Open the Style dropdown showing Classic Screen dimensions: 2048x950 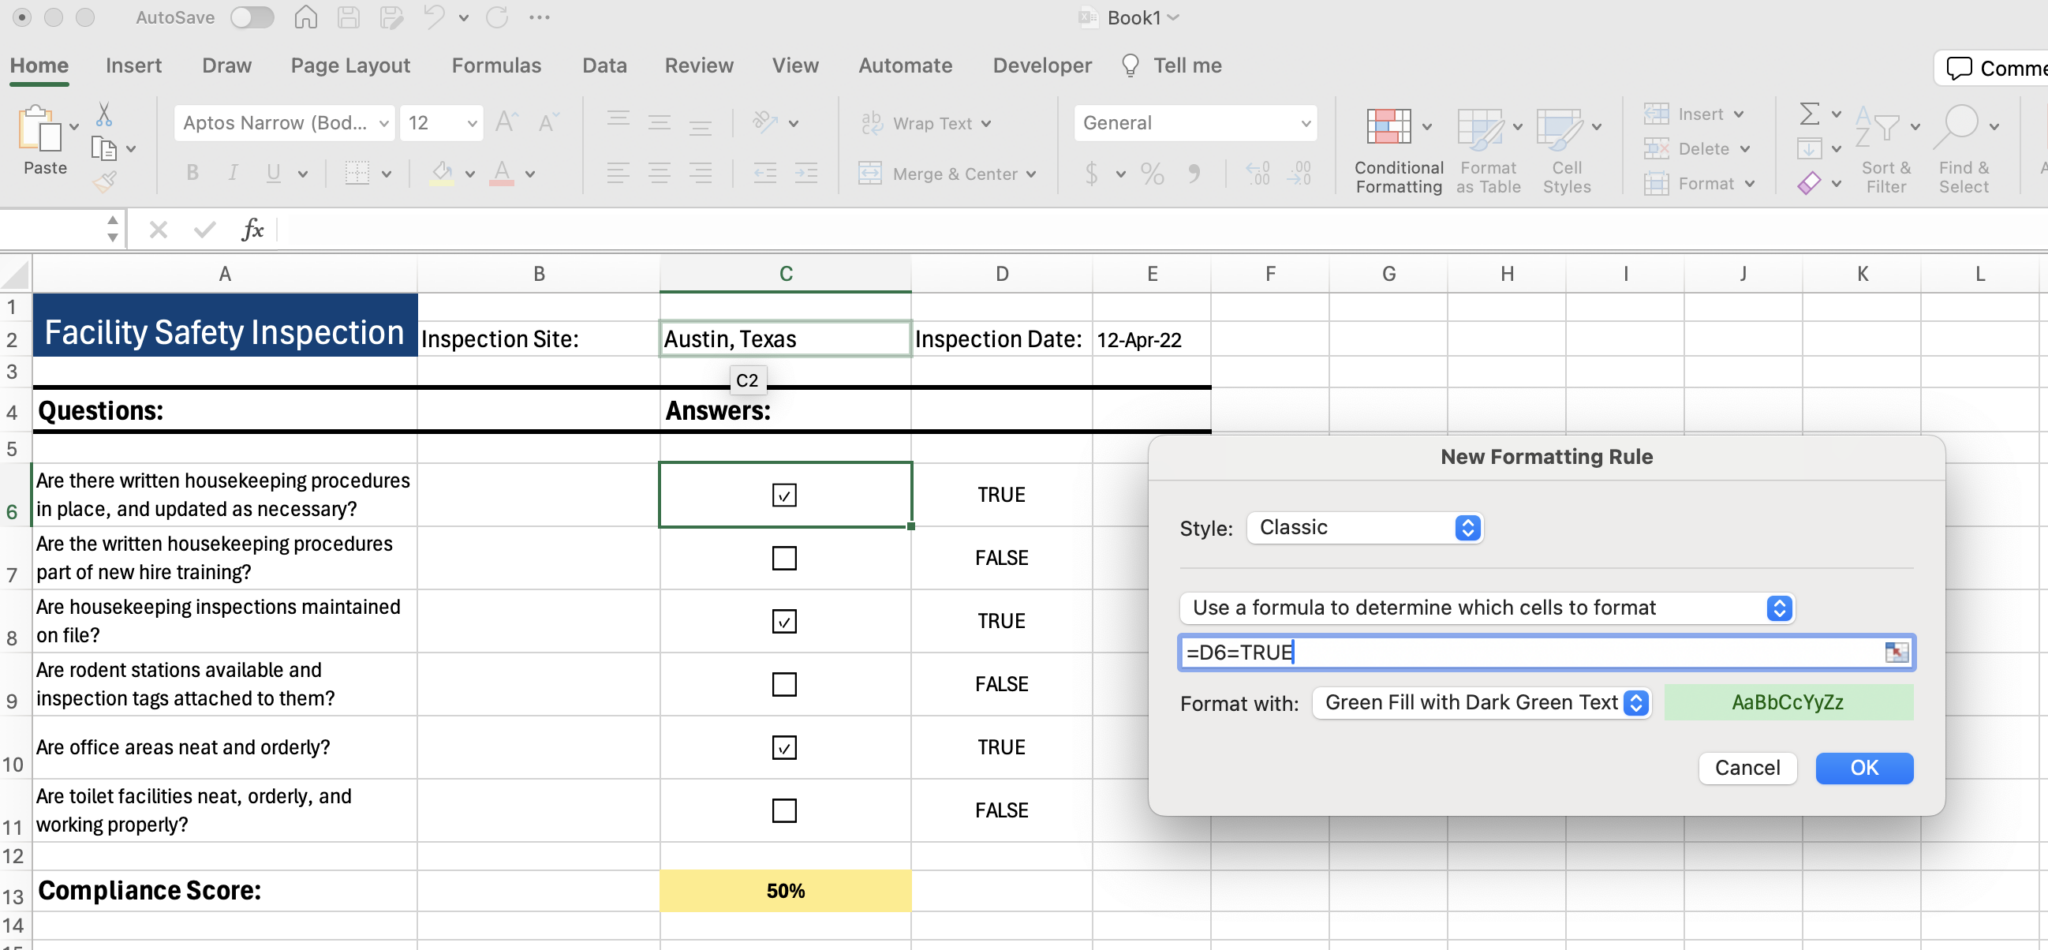coord(1364,527)
